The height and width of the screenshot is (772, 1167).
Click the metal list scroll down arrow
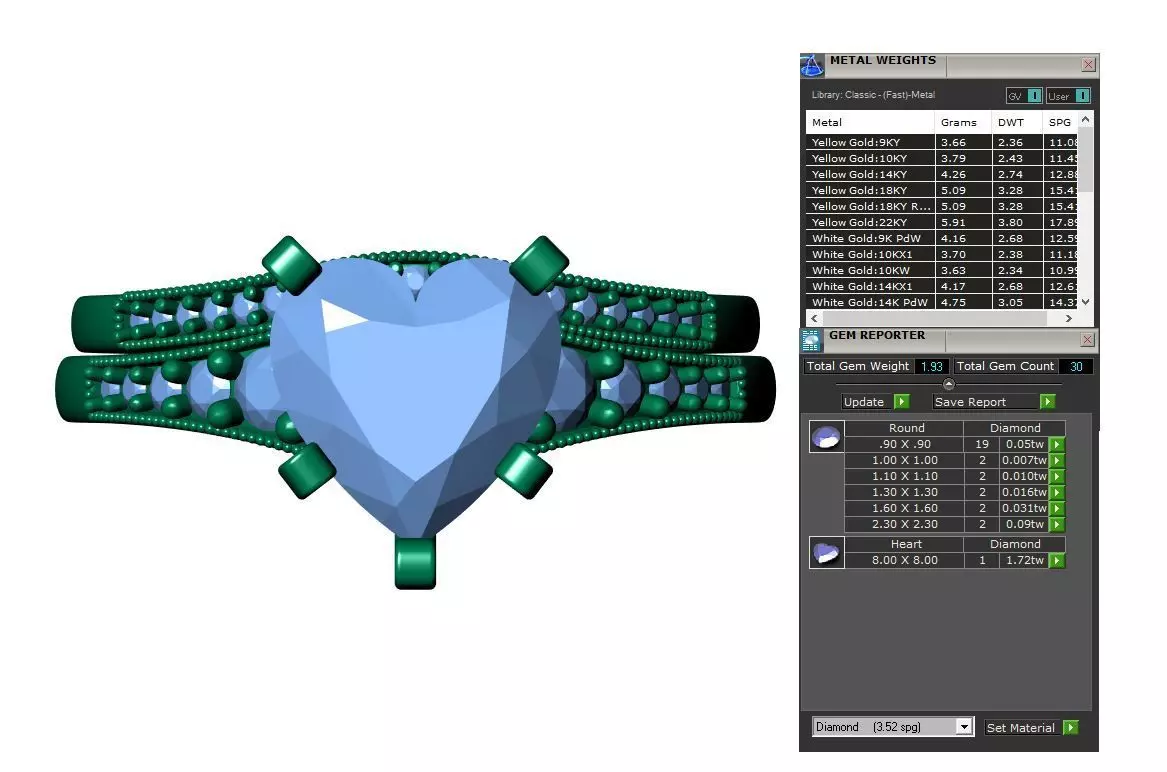tap(1085, 302)
